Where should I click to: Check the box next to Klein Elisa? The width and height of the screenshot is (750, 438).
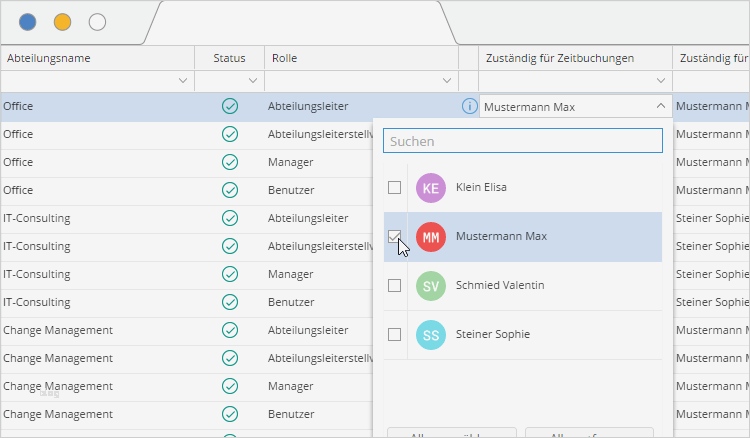click(395, 187)
